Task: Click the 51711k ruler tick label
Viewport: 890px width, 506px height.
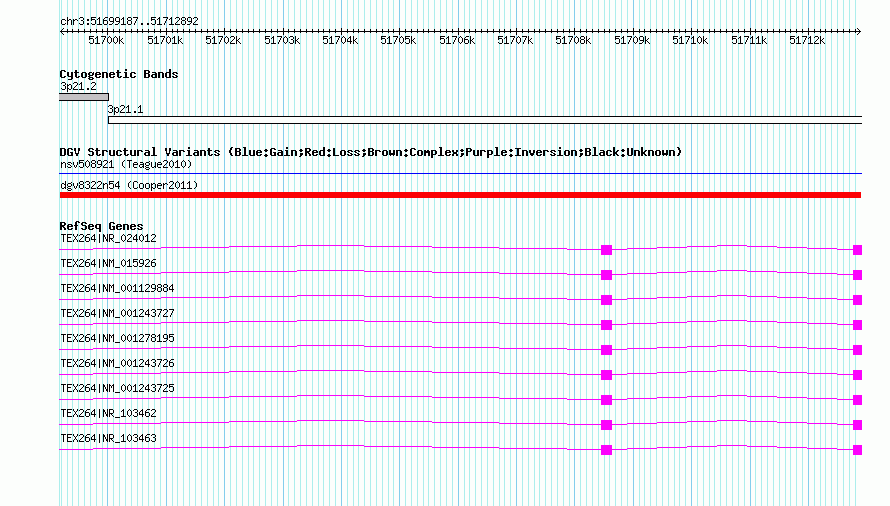Action: coord(749,40)
